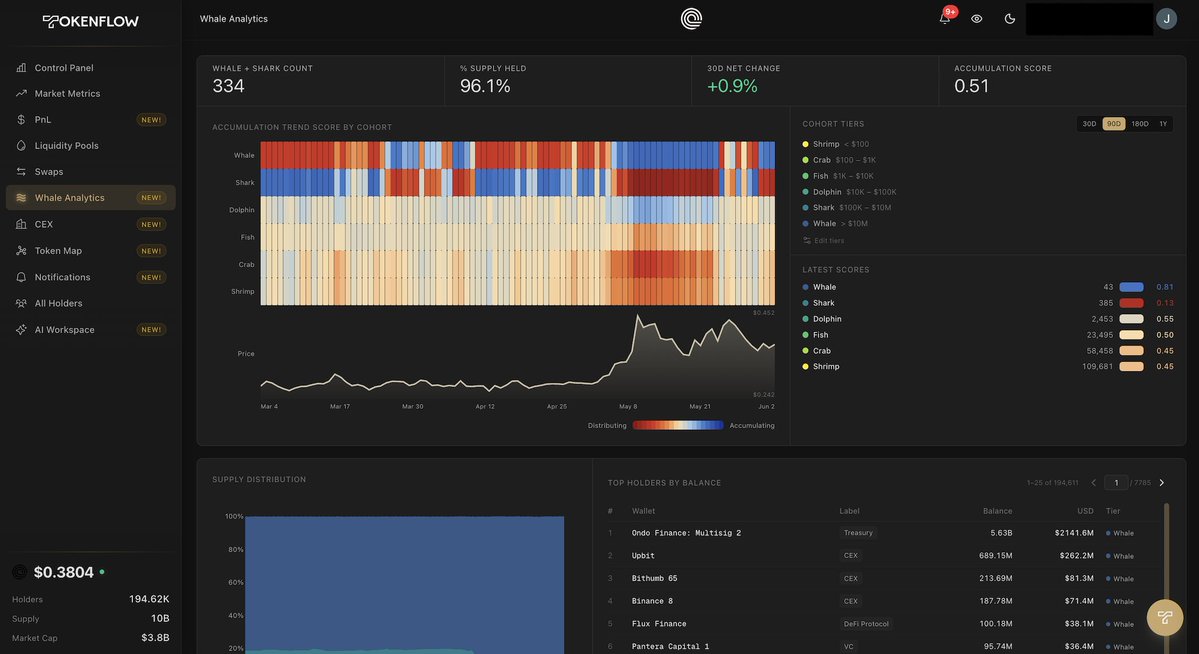Screen dimensions: 1199x654
Task: Click the CEX building icon
Action: [x=21, y=224]
